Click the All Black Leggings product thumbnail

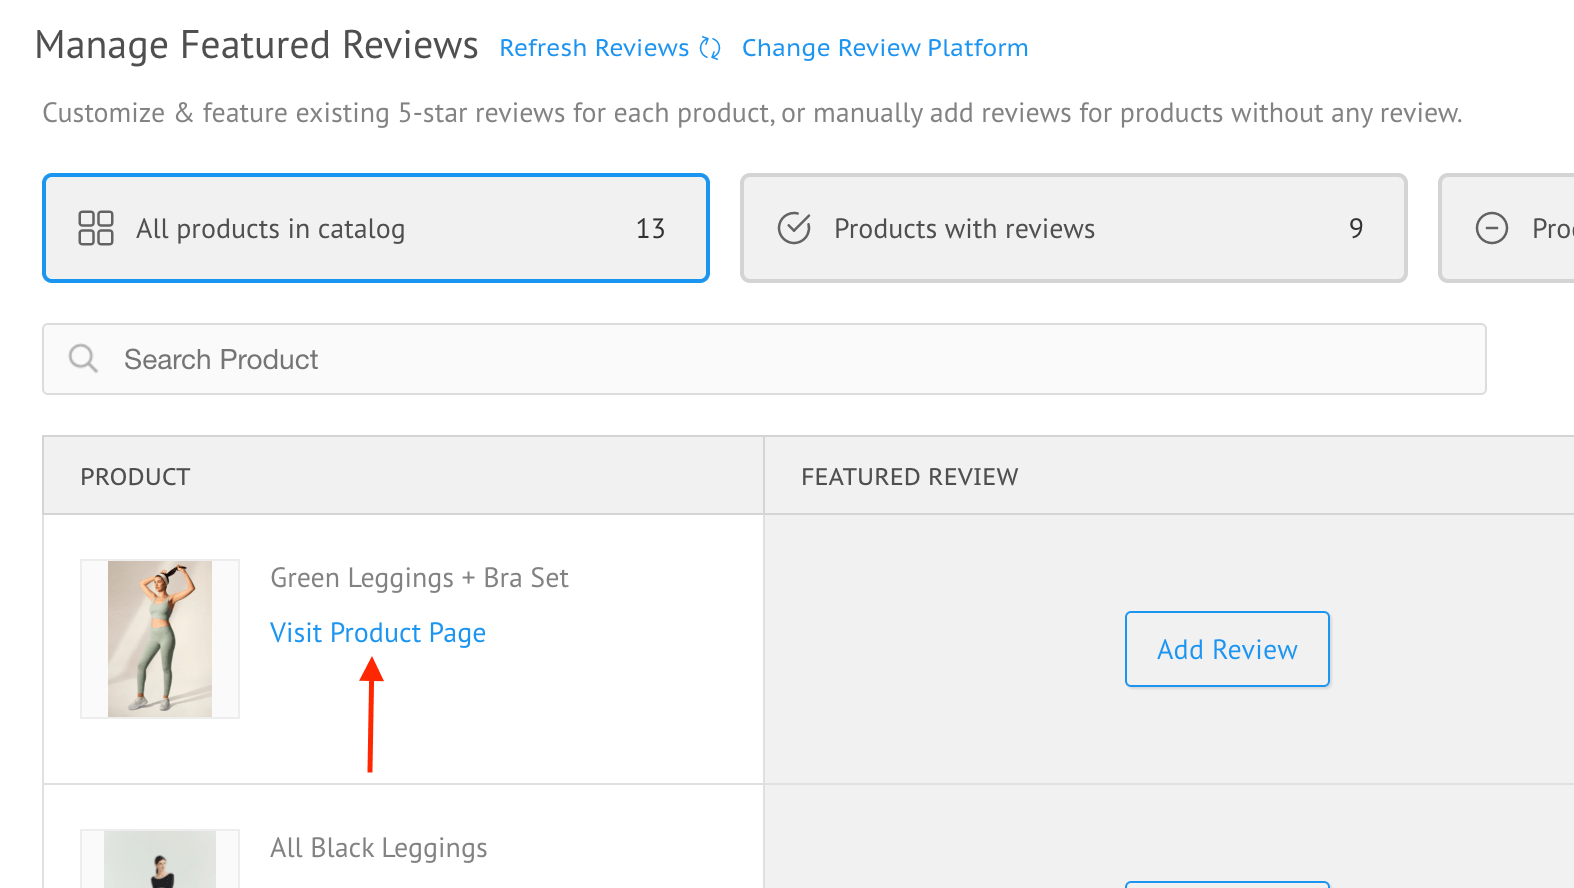point(160,860)
